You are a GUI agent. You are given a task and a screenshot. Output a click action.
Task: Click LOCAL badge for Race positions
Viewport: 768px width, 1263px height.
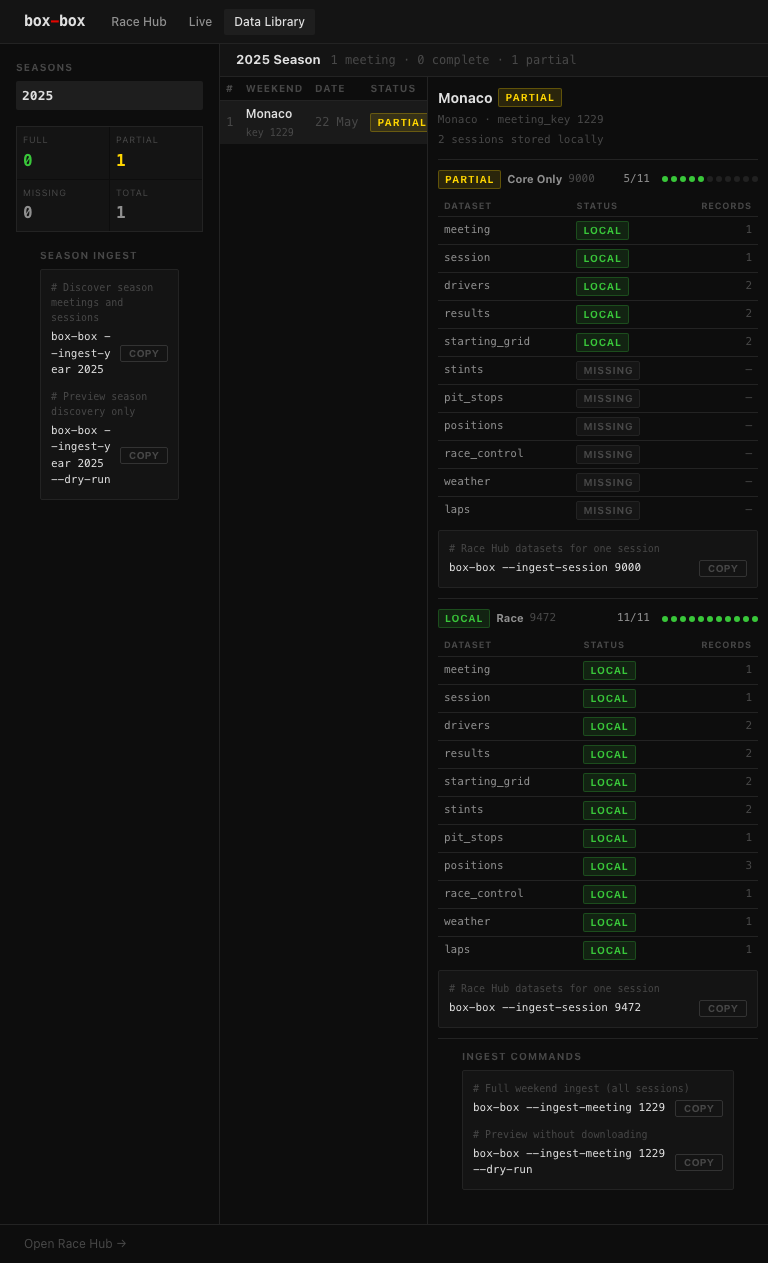tap(609, 866)
